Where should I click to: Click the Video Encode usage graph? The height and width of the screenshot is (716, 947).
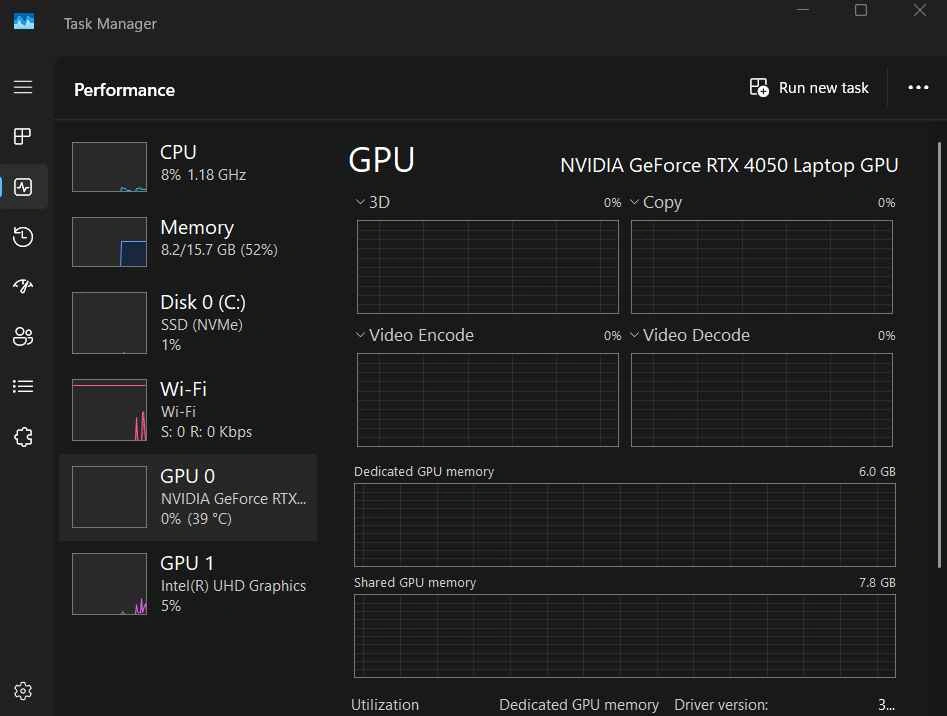click(x=488, y=400)
